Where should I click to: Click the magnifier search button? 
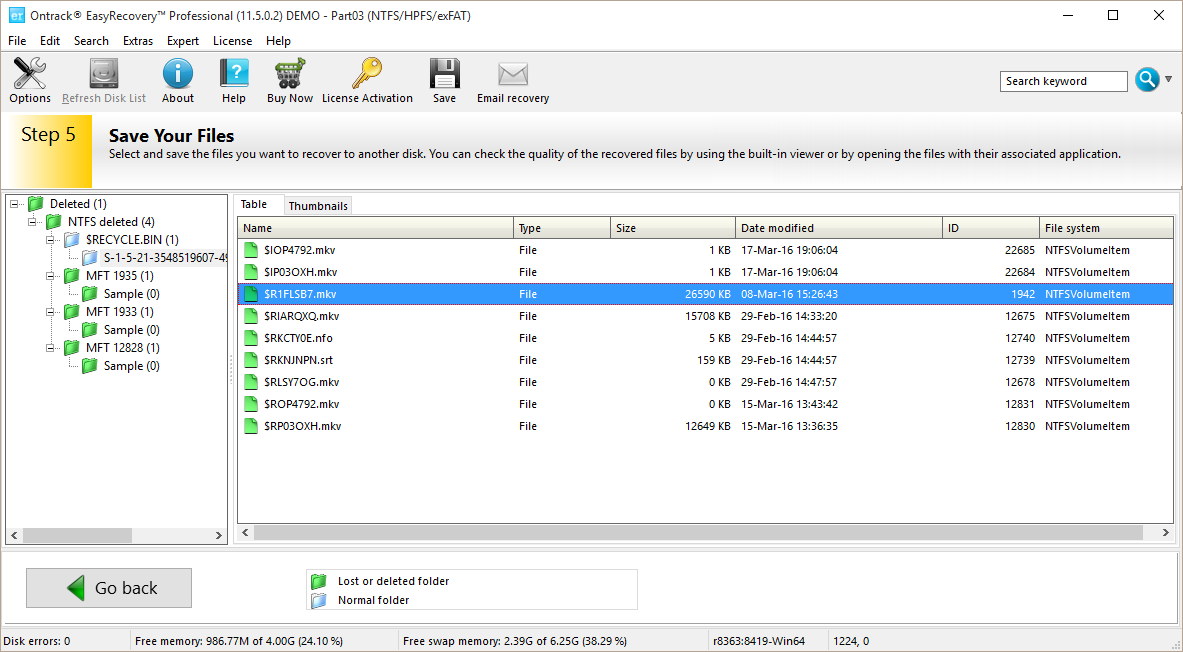[x=1146, y=81]
